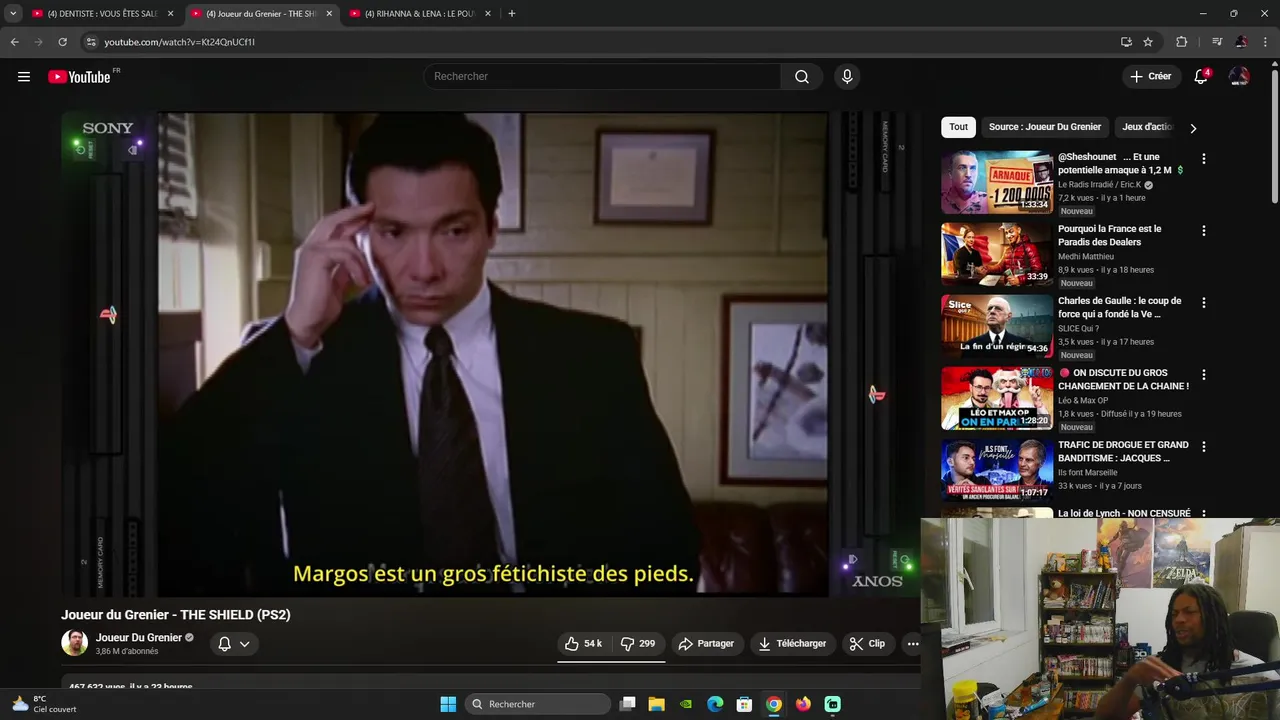Click the address bar URL
Image resolution: width=1280 pixels, height=720 pixels.
[180, 42]
